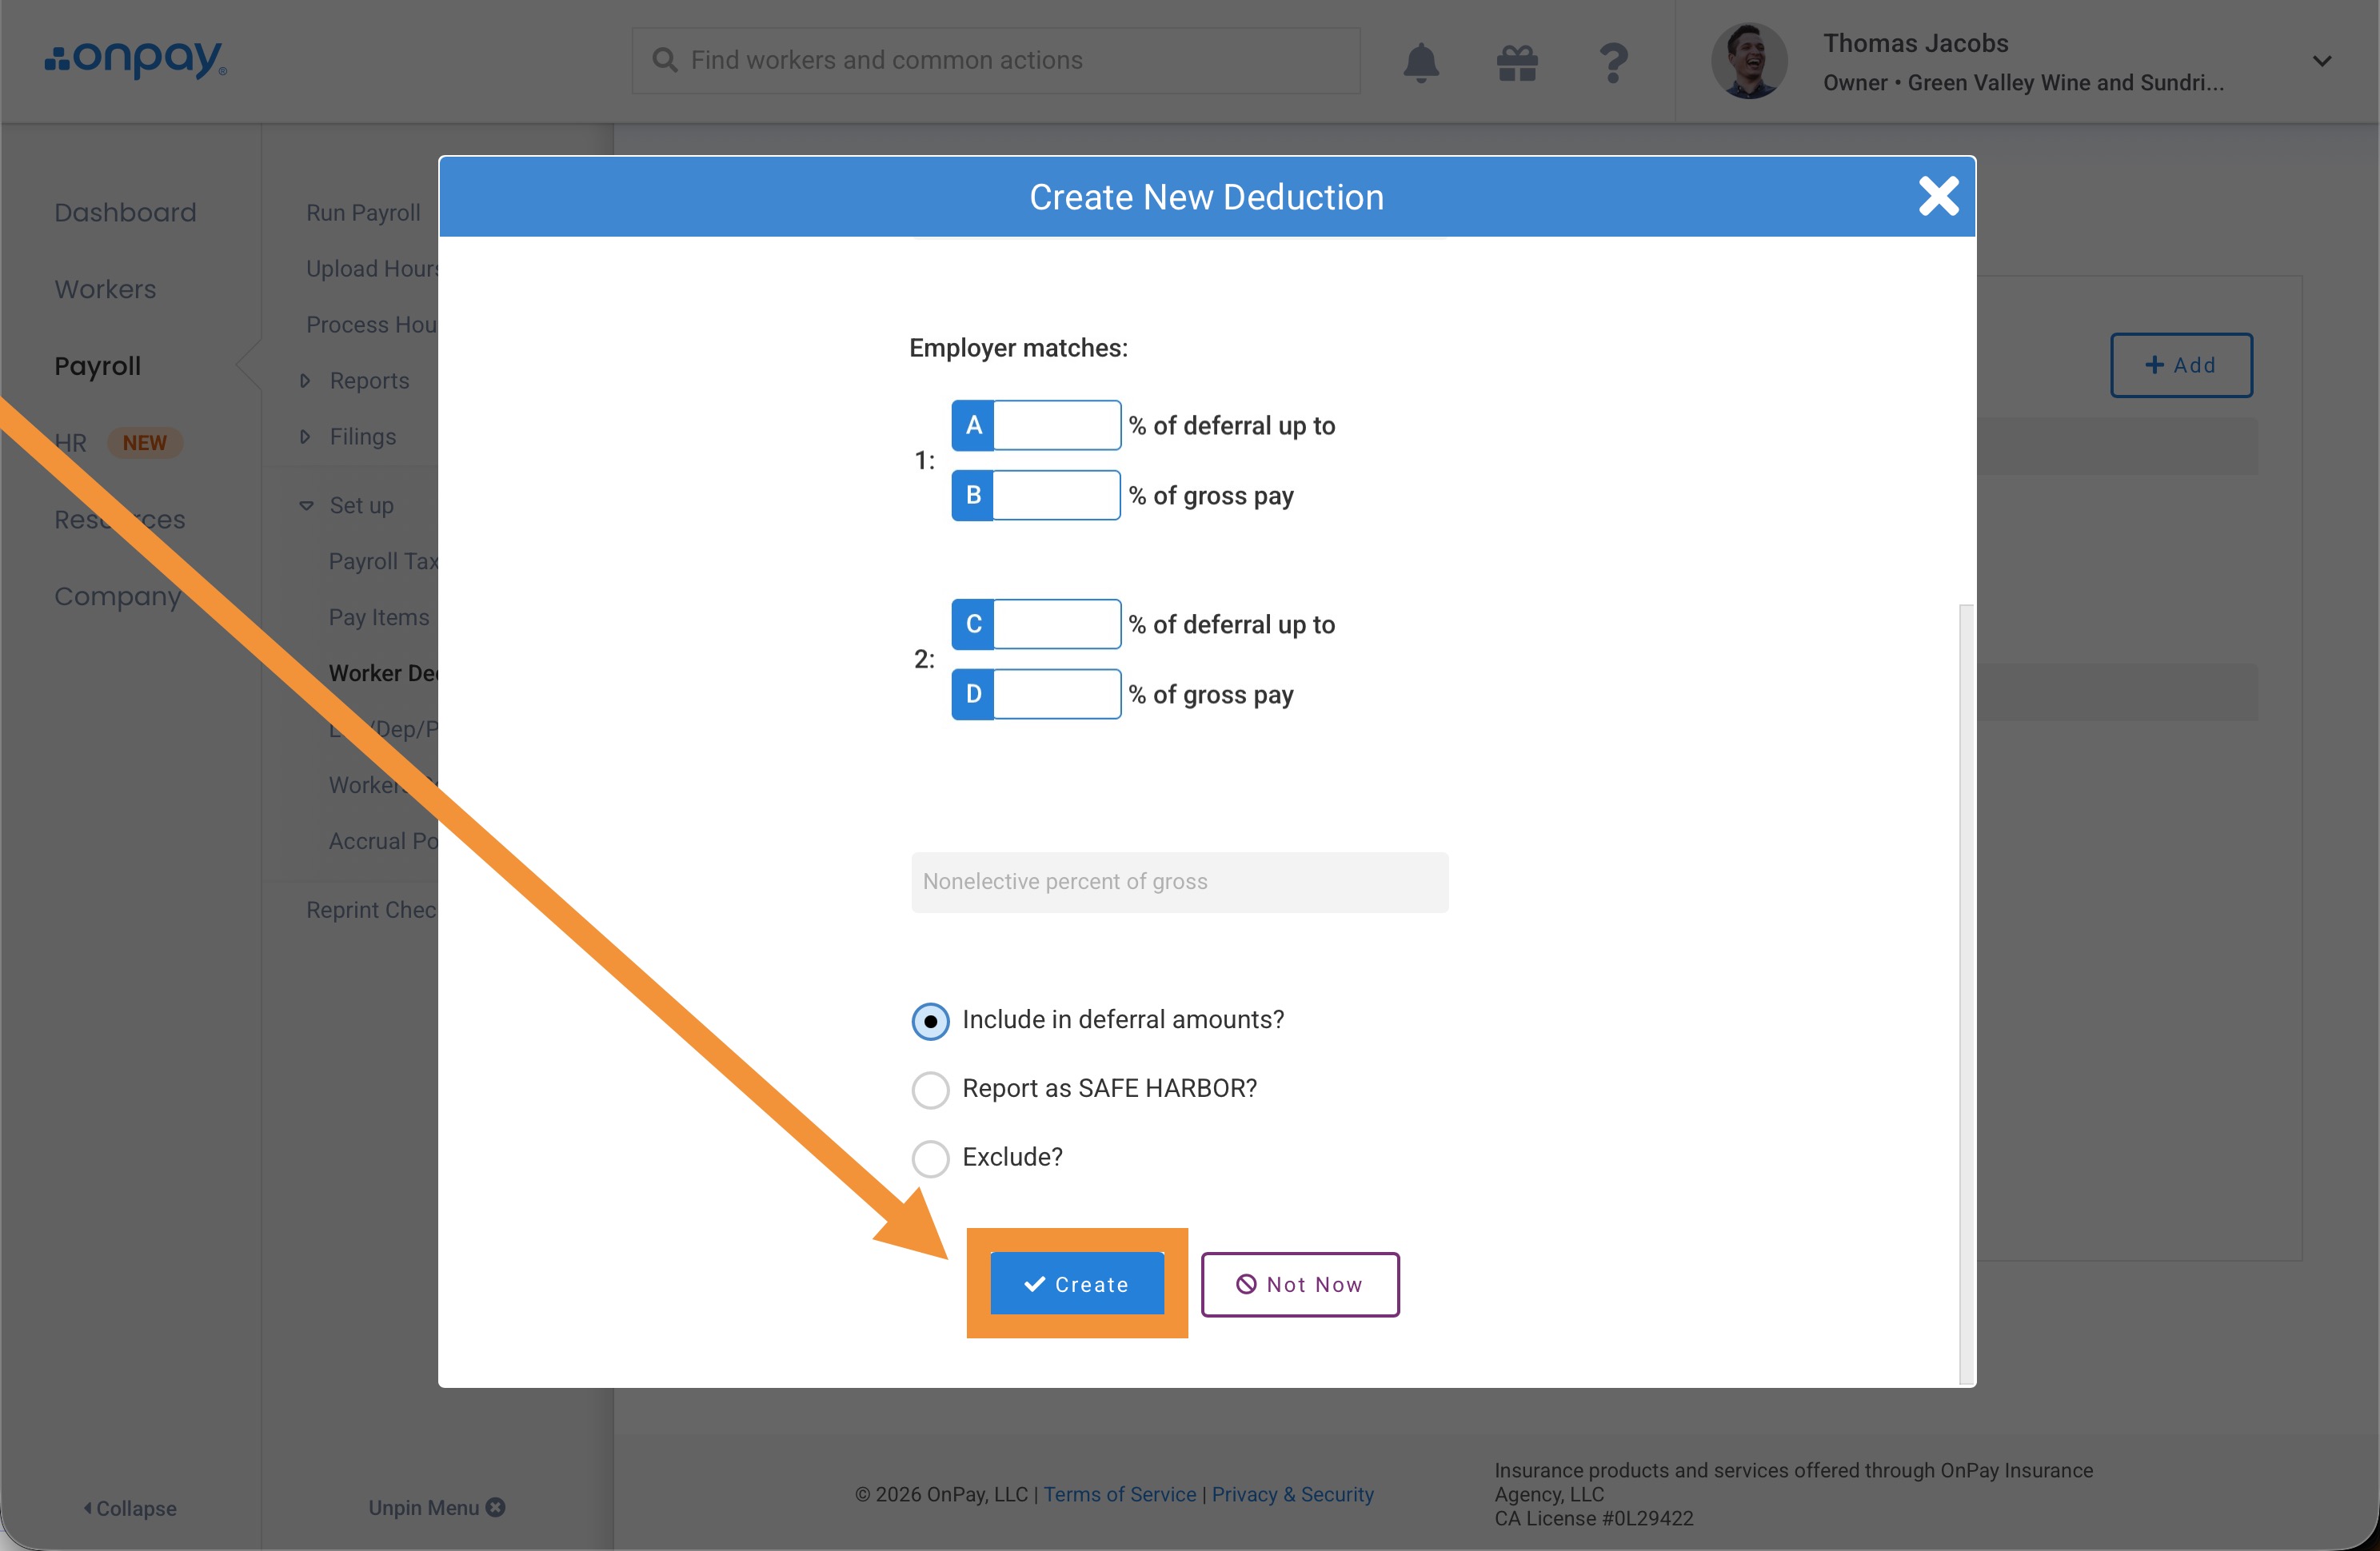
Task: Select Report as SAFE HARBOR option
Action: tap(930, 1089)
